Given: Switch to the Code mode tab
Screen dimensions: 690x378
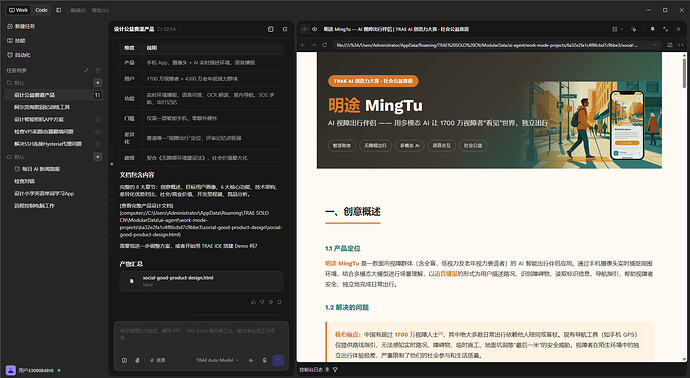Looking at the screenshot, I should pyautogui.click(x=41, y=10).
